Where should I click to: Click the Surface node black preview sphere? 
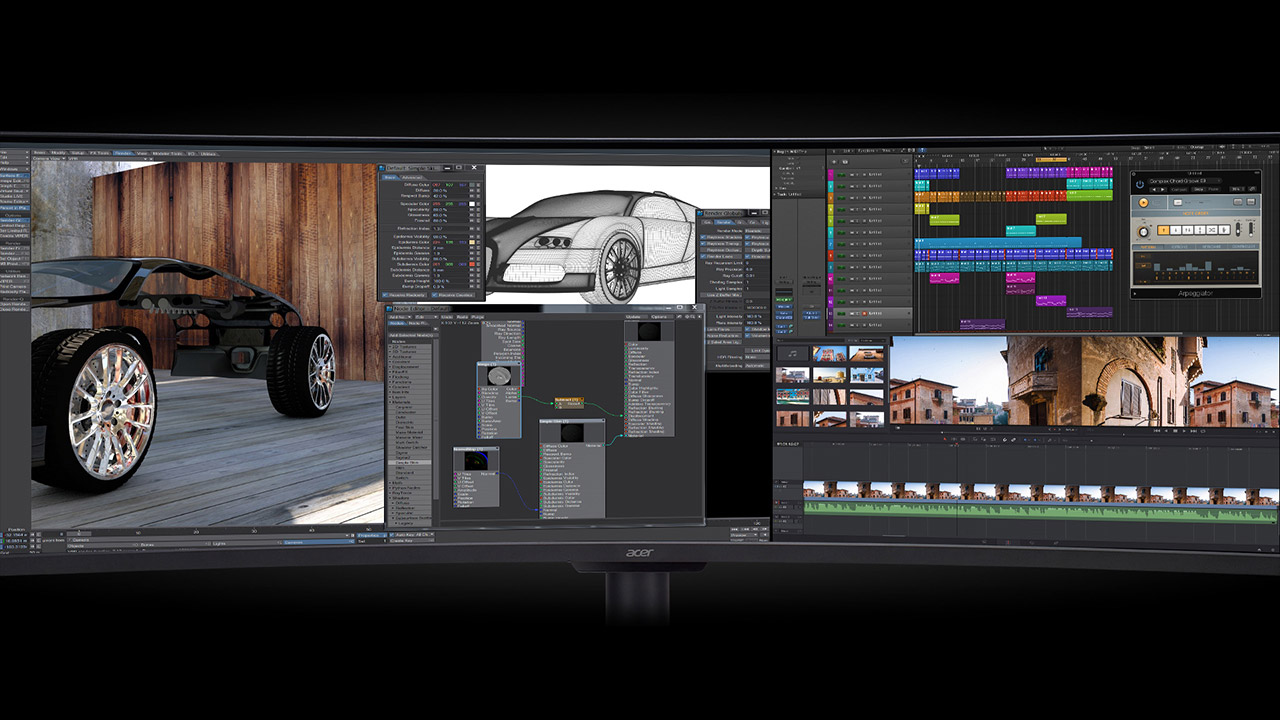pos(649,333)
